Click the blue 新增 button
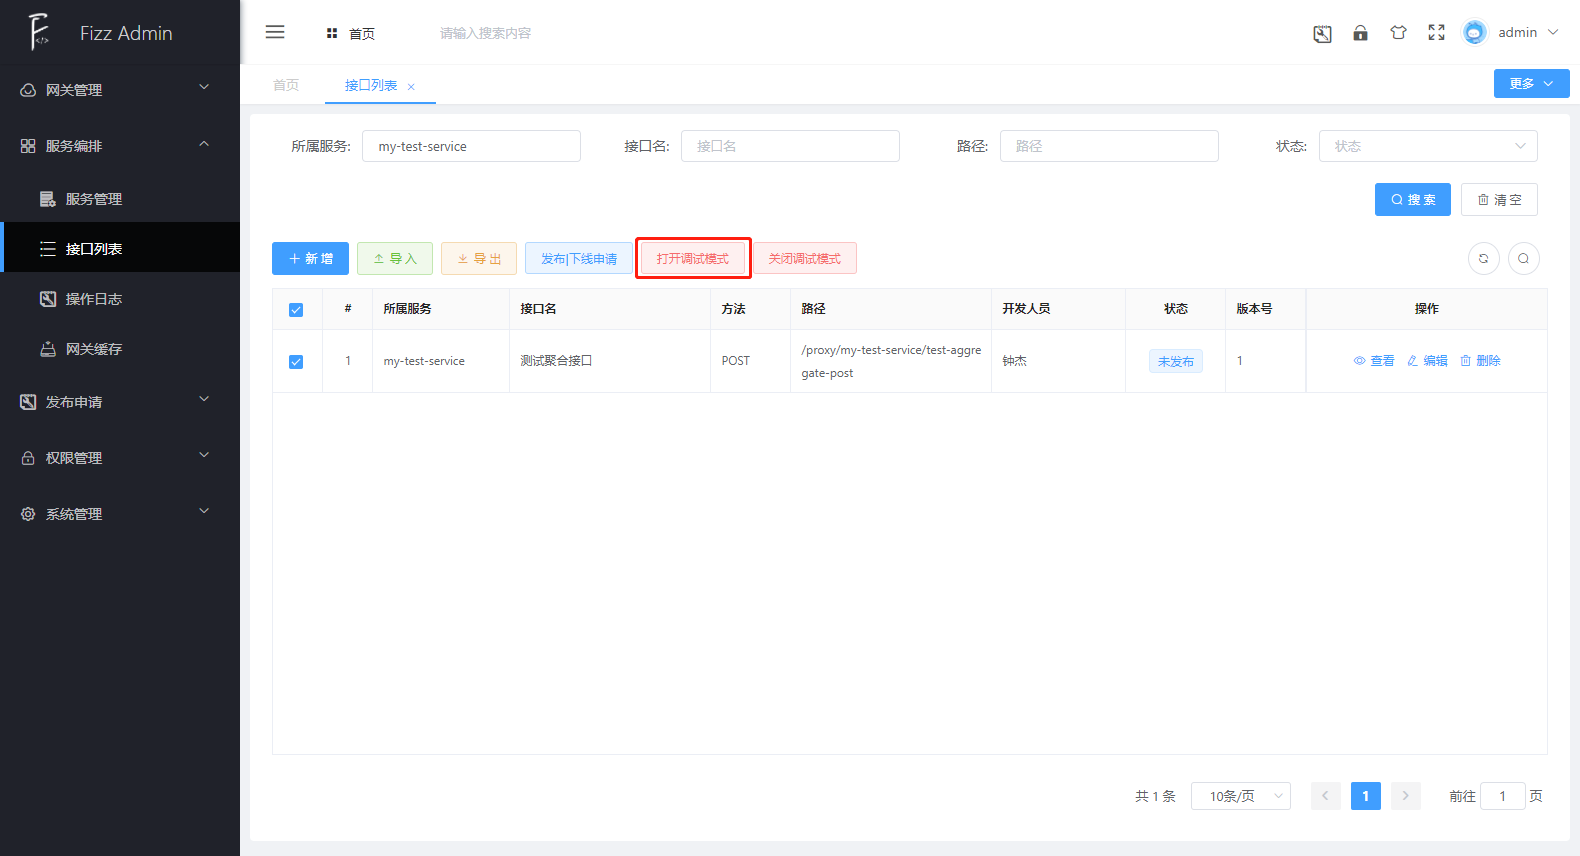1580x856 pixels. coord(310,259)
